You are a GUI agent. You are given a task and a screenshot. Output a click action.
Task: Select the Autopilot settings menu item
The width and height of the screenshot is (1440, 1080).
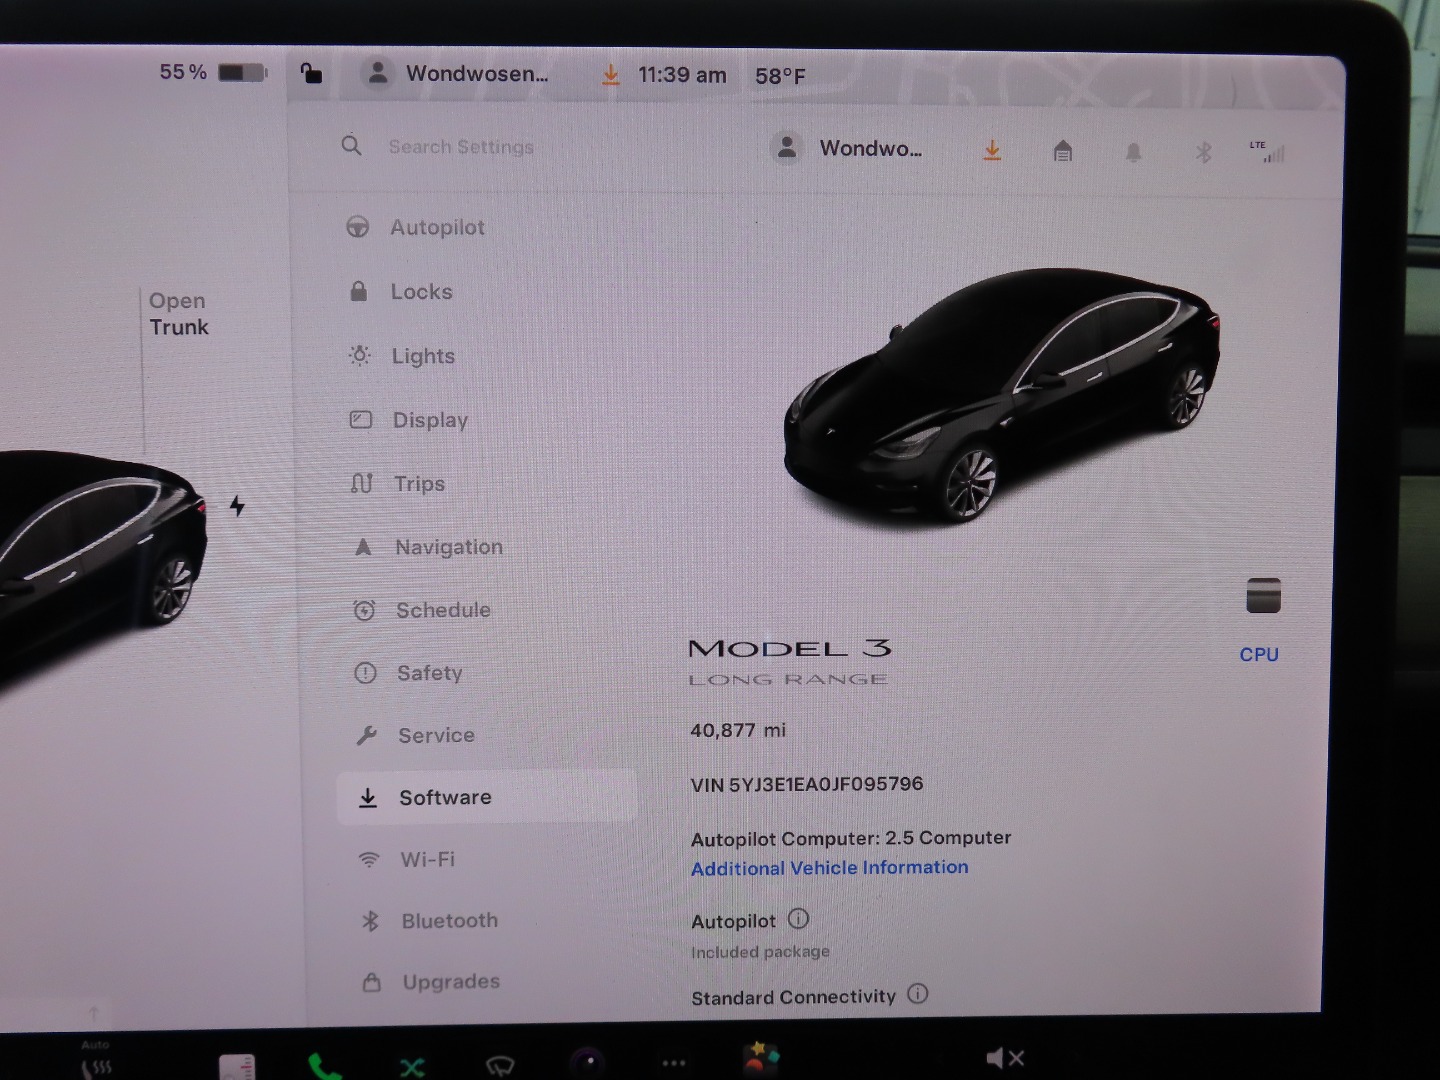(437, 228)
